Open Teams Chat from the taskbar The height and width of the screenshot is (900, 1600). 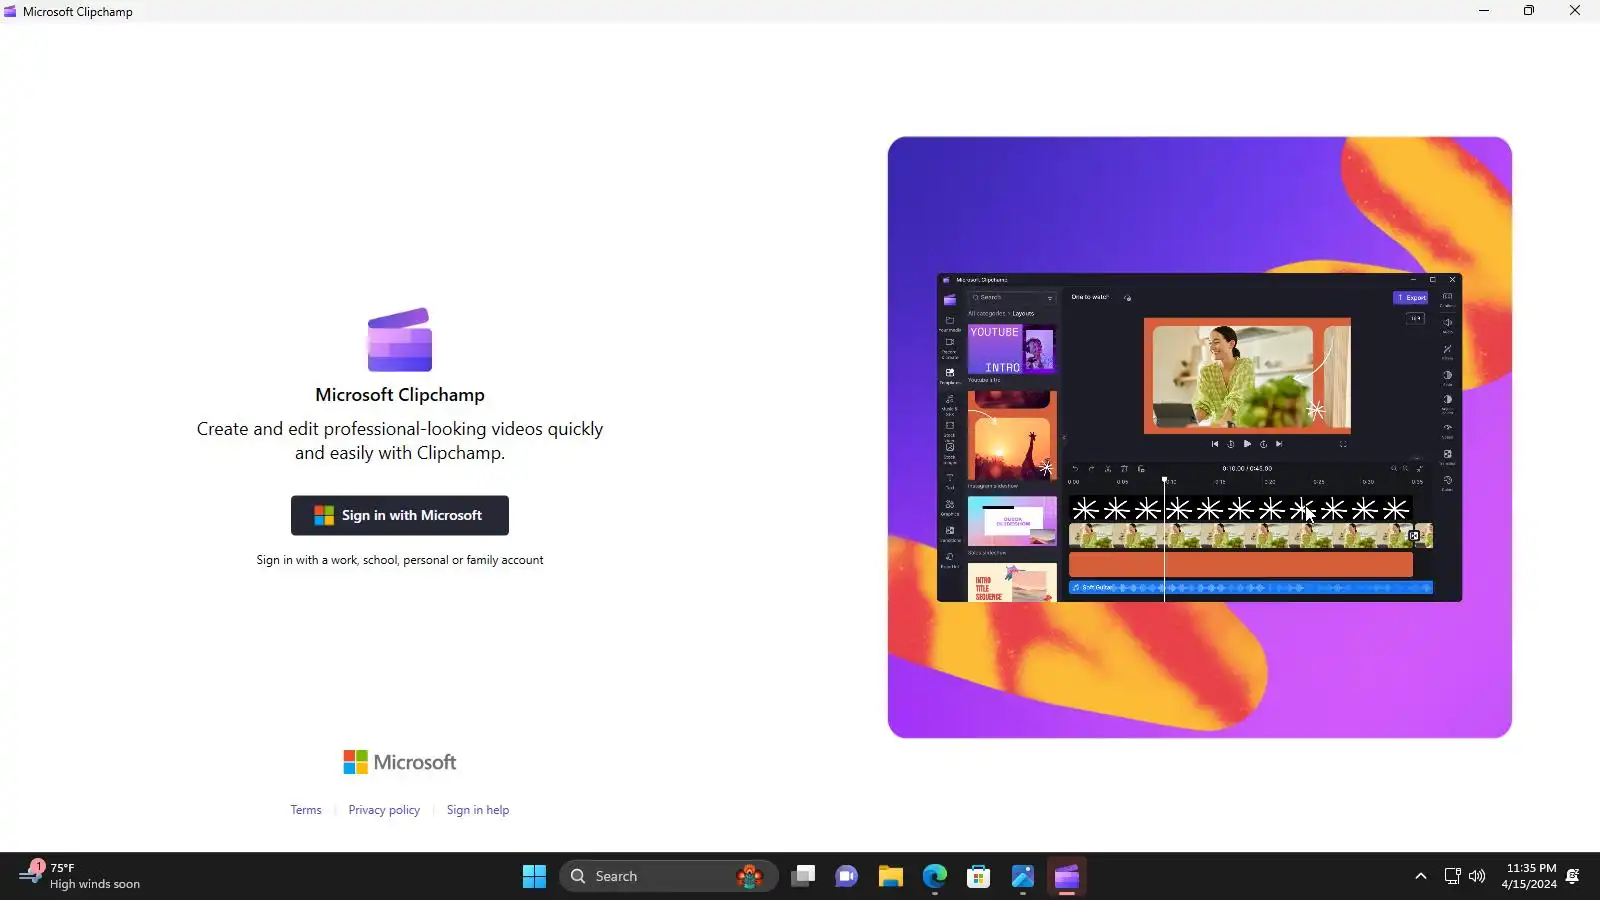click(x=847, y=876)
